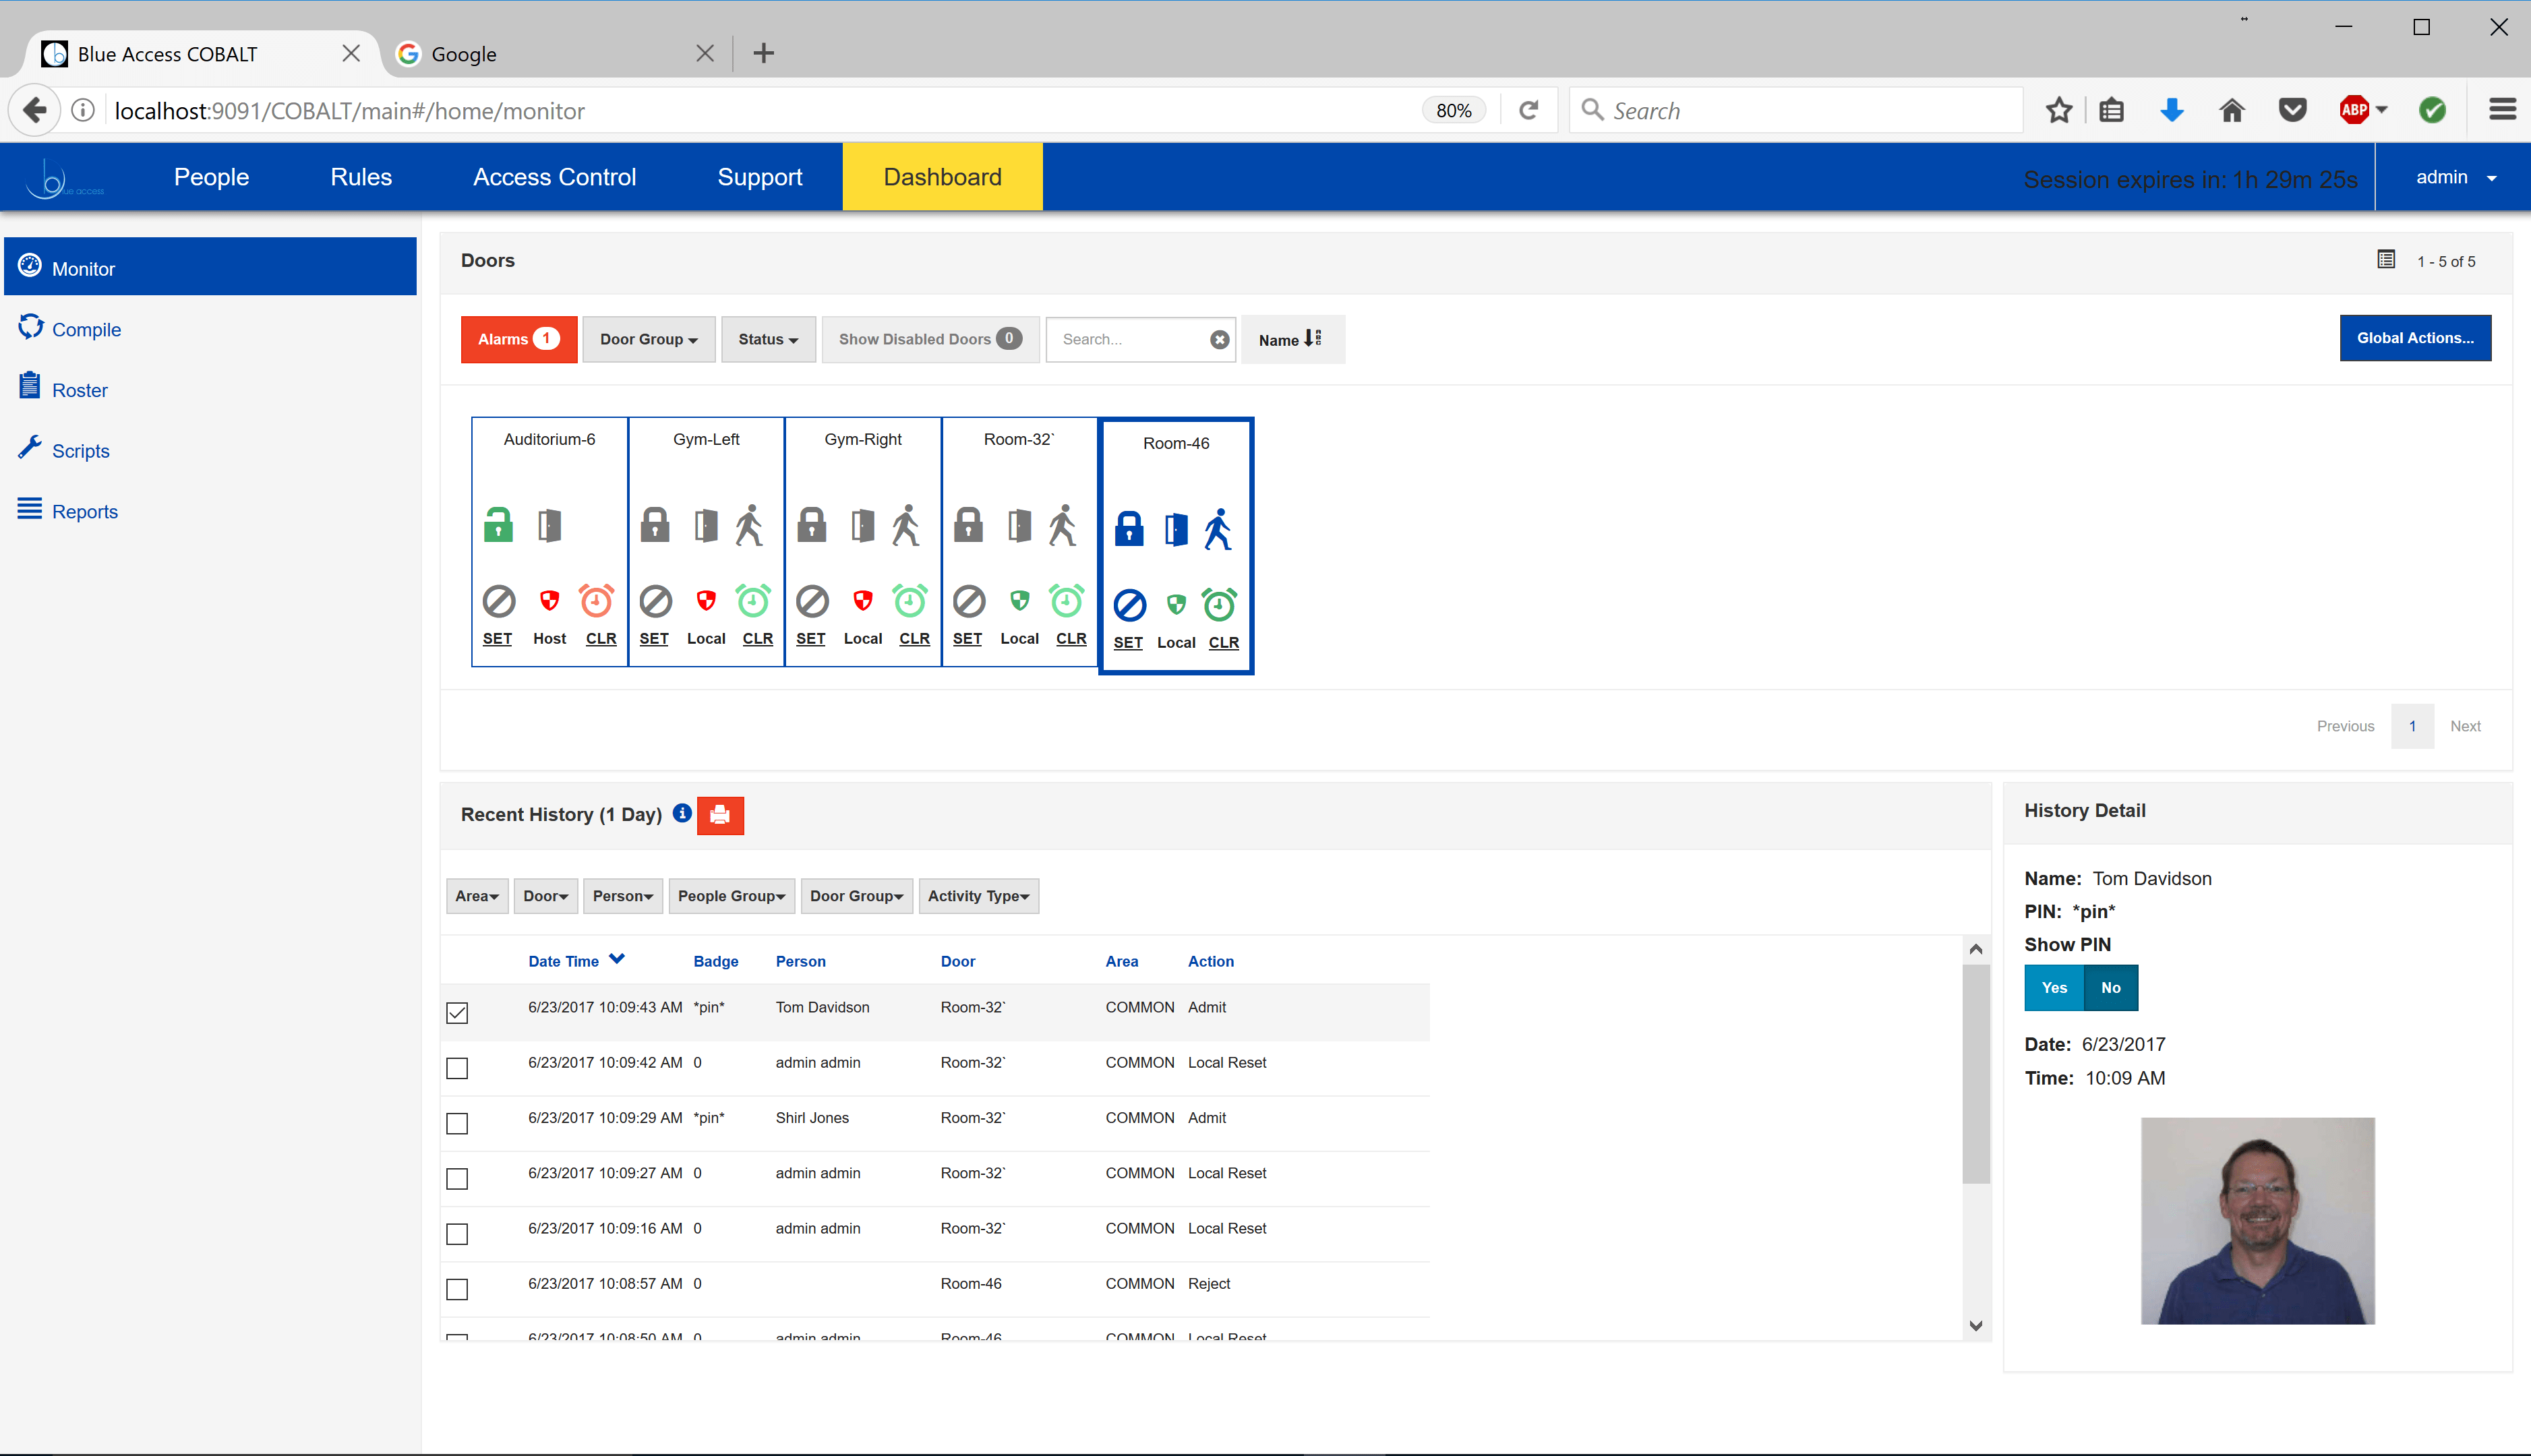Click the info icon beside Recent History
This screenshot has width=2531, height=1456.
(682, 813)
